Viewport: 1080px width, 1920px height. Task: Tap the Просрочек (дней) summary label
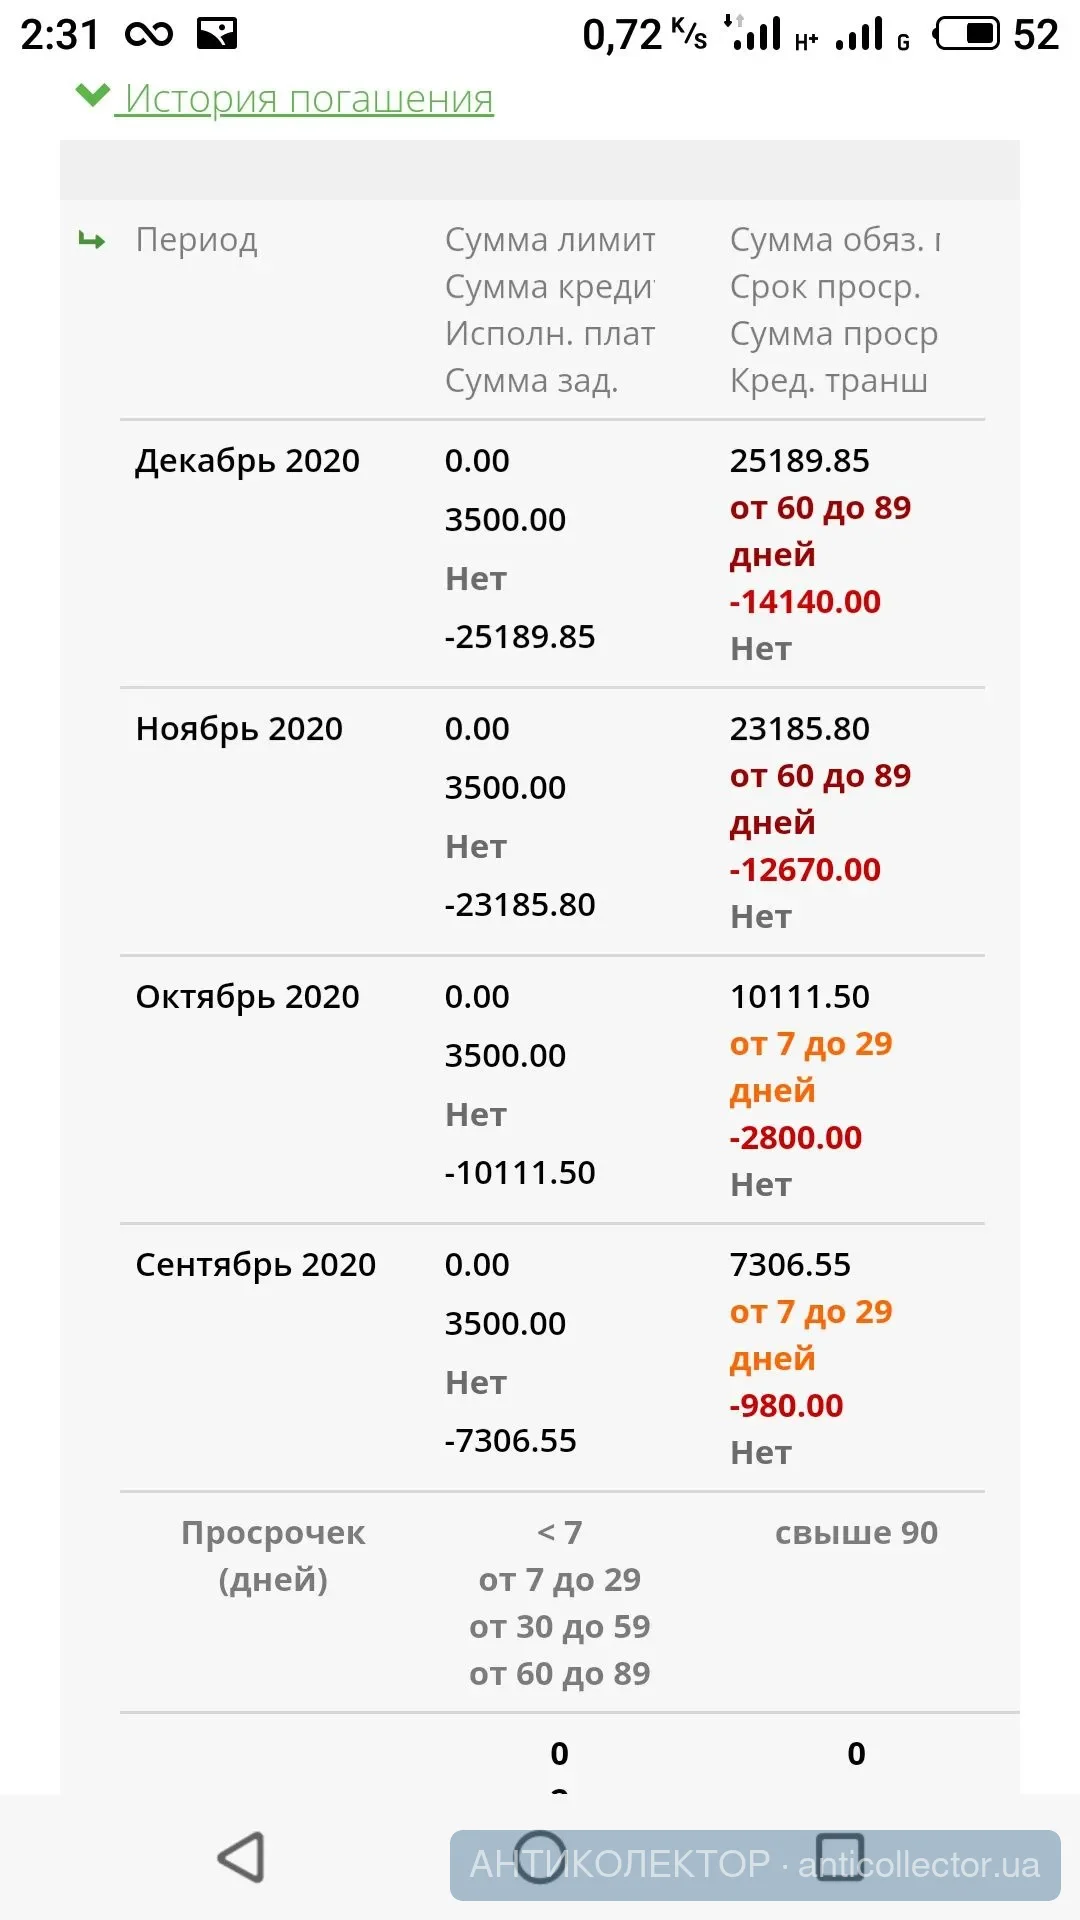(273, 1556)
